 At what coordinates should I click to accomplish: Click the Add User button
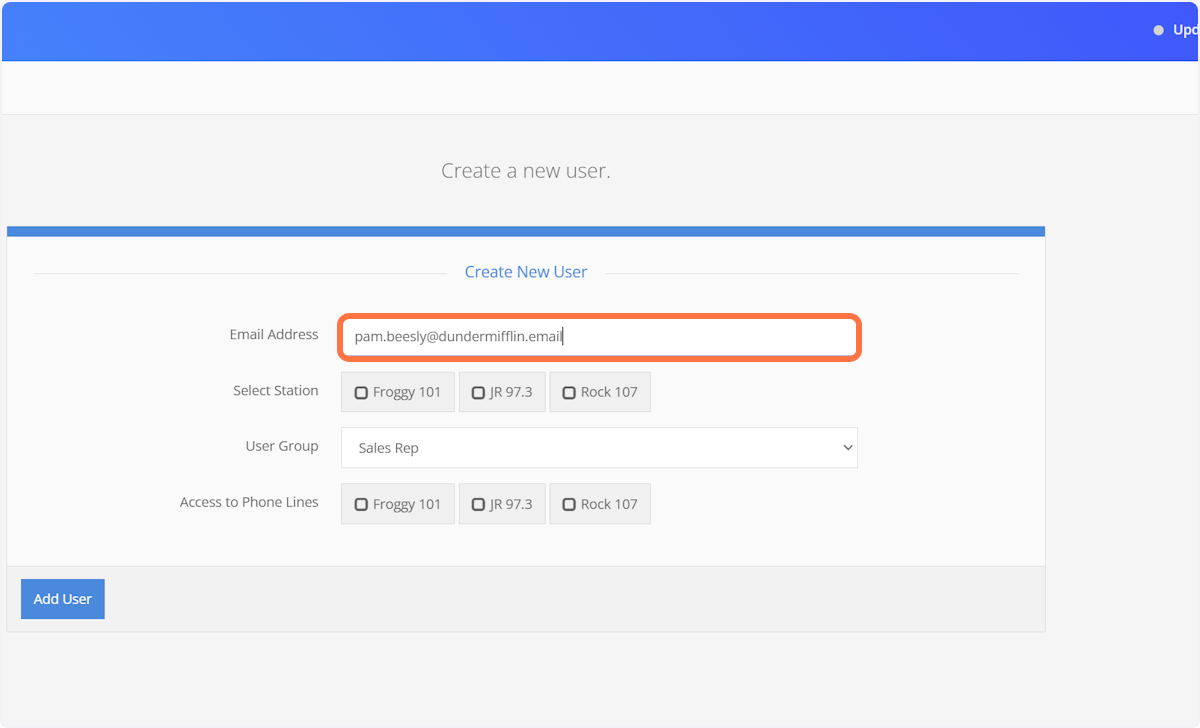(x=62, y=598)
